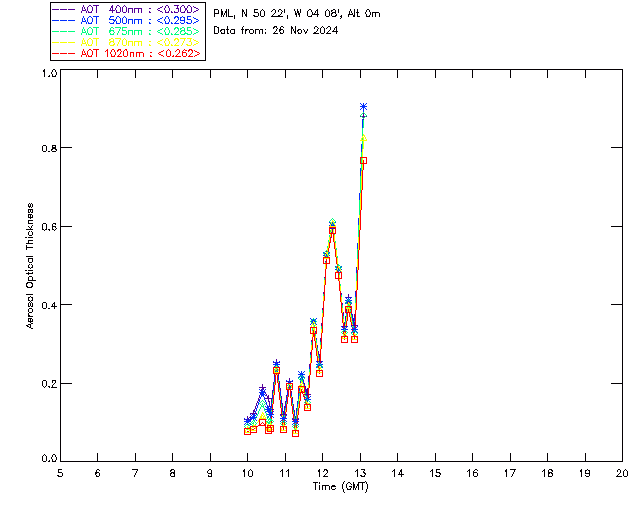The width and height of the screenshot is (640, 512).
Task: Click the 0.0 y-axis tick label
Action: (49, 459)
